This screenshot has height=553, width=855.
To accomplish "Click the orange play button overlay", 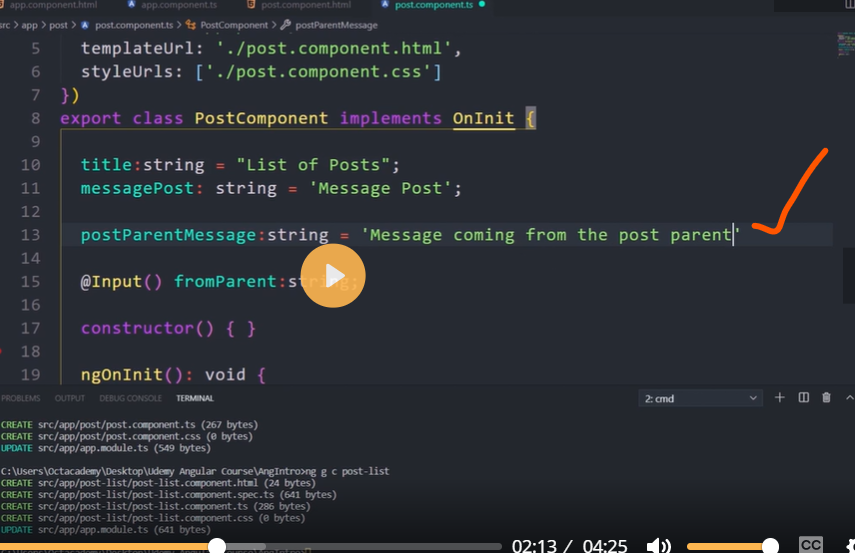I will pos(333,275).
